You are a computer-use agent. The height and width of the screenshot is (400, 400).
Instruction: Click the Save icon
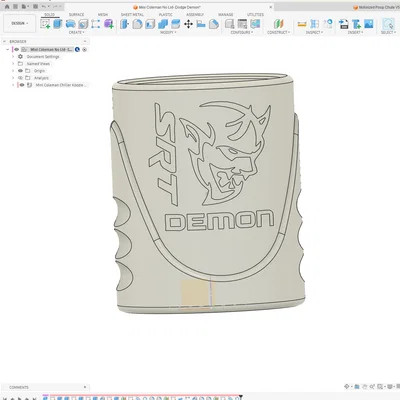click(x=35, y=7)
